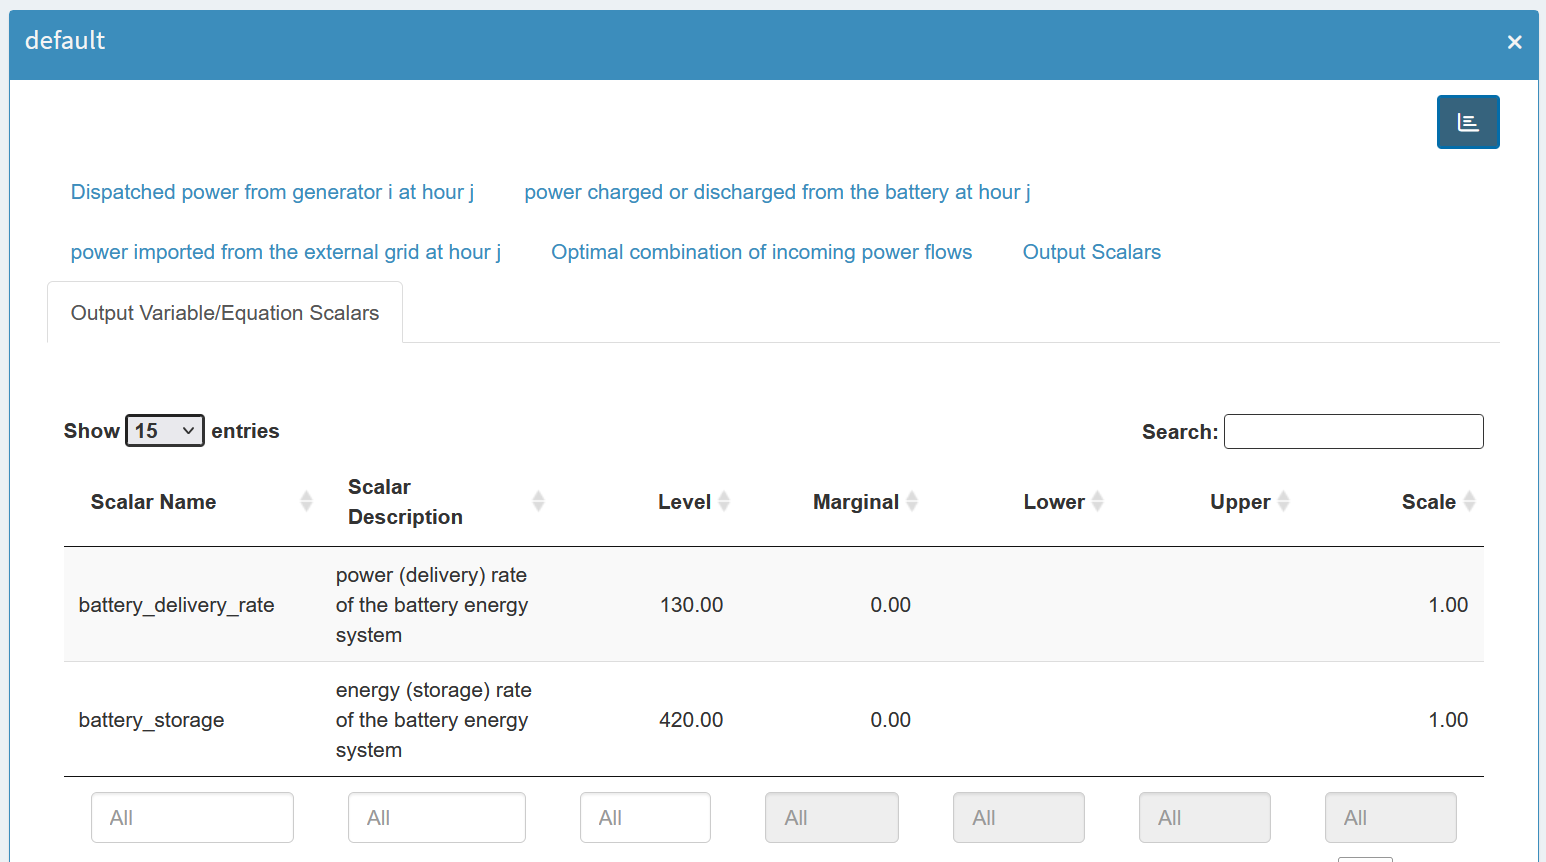Switch to the Output Scalars tab
Viewport: 1546px width, 862px height.
point(1091,252)
